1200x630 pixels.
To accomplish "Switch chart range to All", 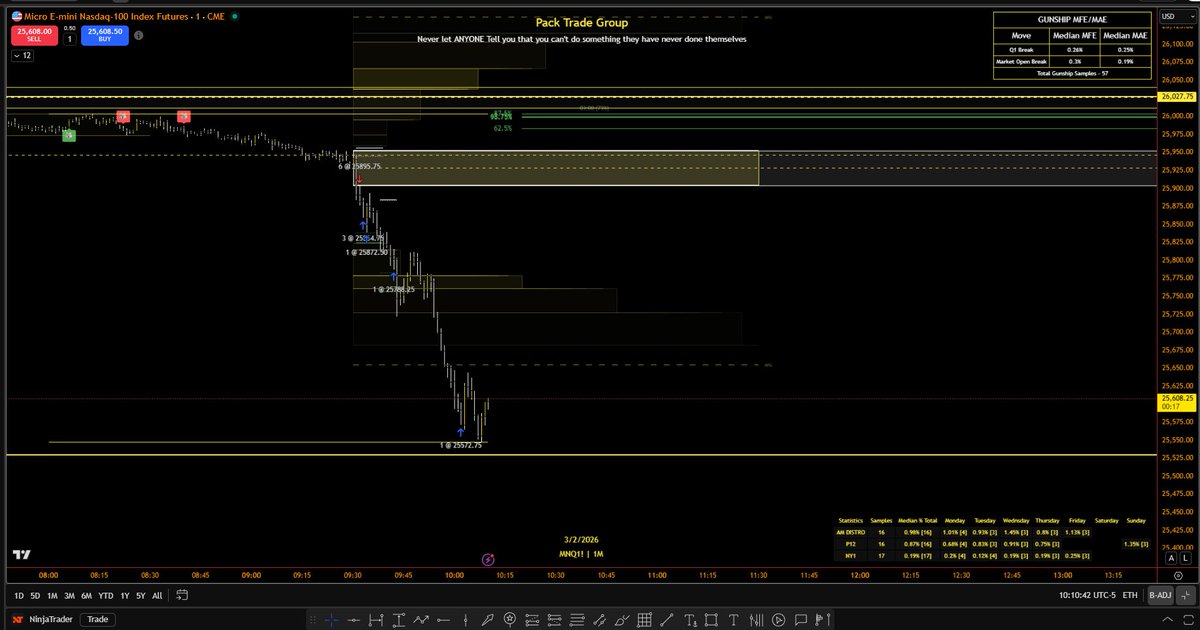I will click(157, 595).
